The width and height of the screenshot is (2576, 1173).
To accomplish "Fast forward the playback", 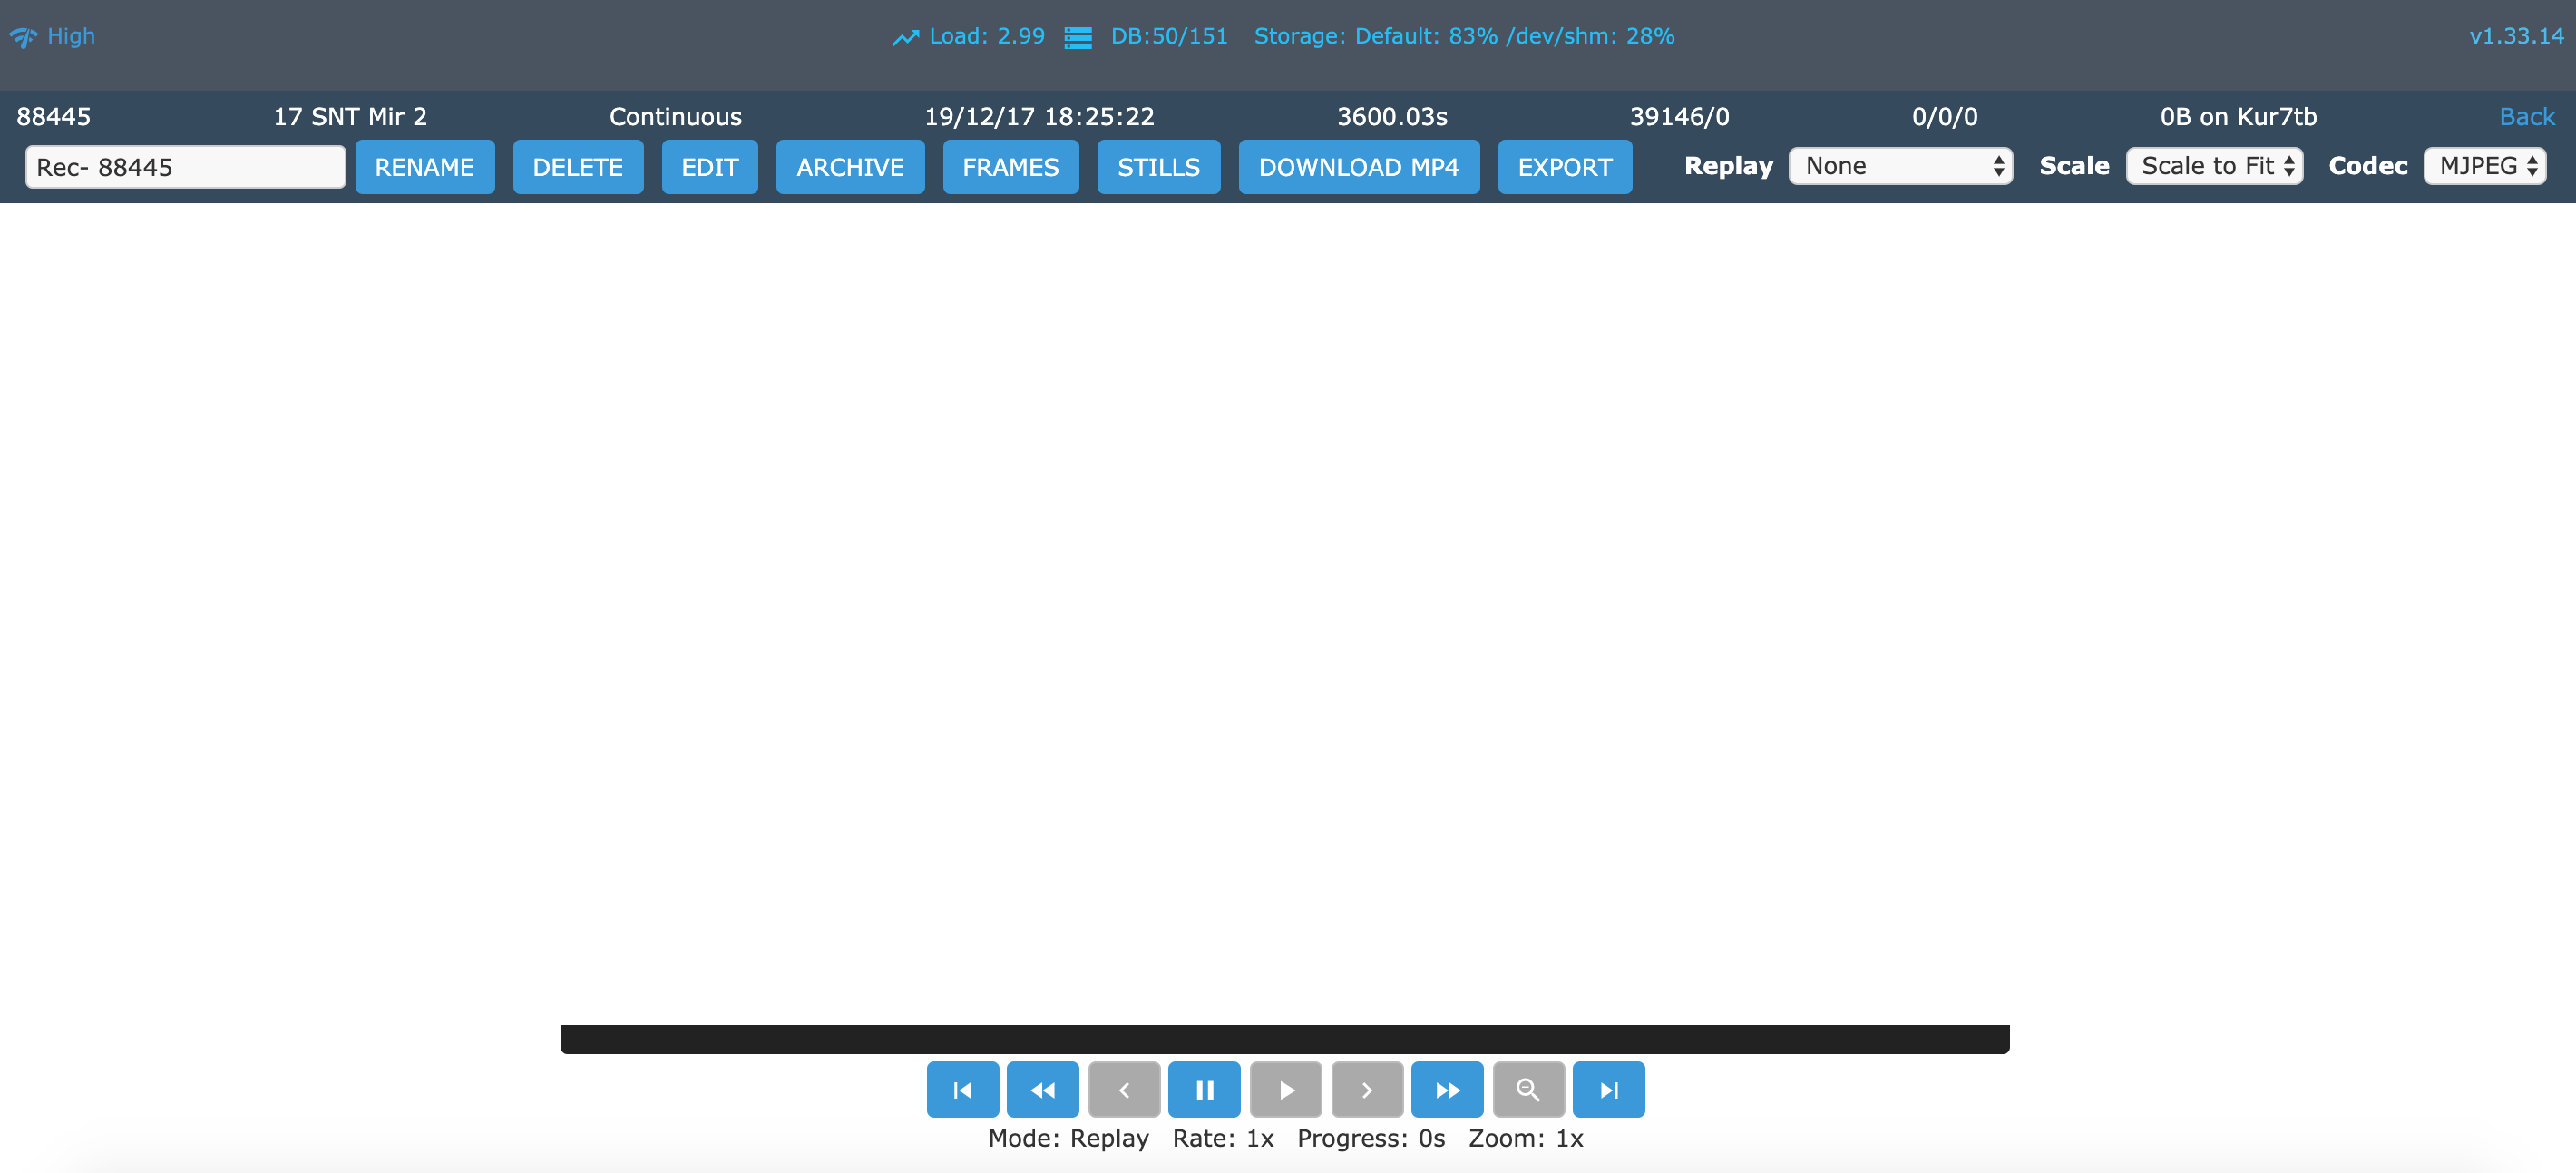I will coord(1447,1089).
